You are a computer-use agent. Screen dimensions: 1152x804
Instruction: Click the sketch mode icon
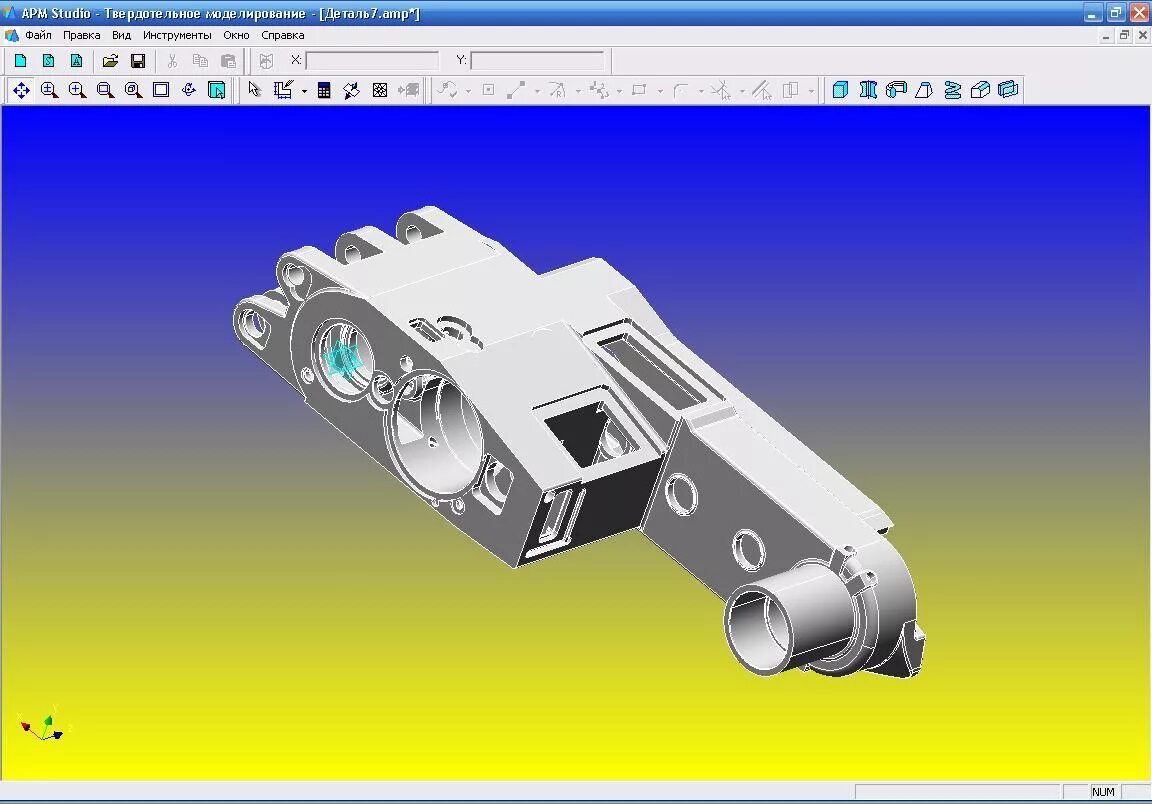(284, 90)
